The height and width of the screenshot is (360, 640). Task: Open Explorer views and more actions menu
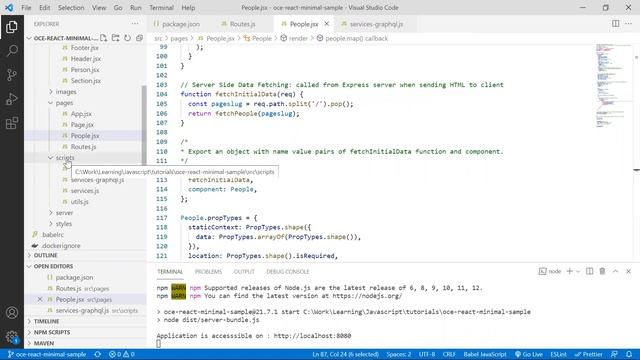(x=135, y=24)
